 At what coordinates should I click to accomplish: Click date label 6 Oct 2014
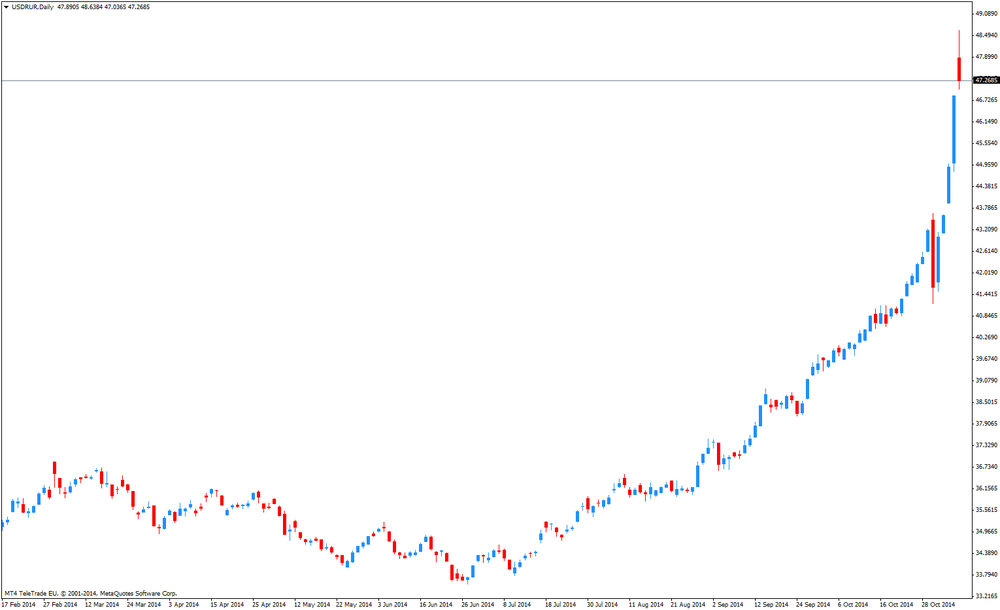click(853, 604)
